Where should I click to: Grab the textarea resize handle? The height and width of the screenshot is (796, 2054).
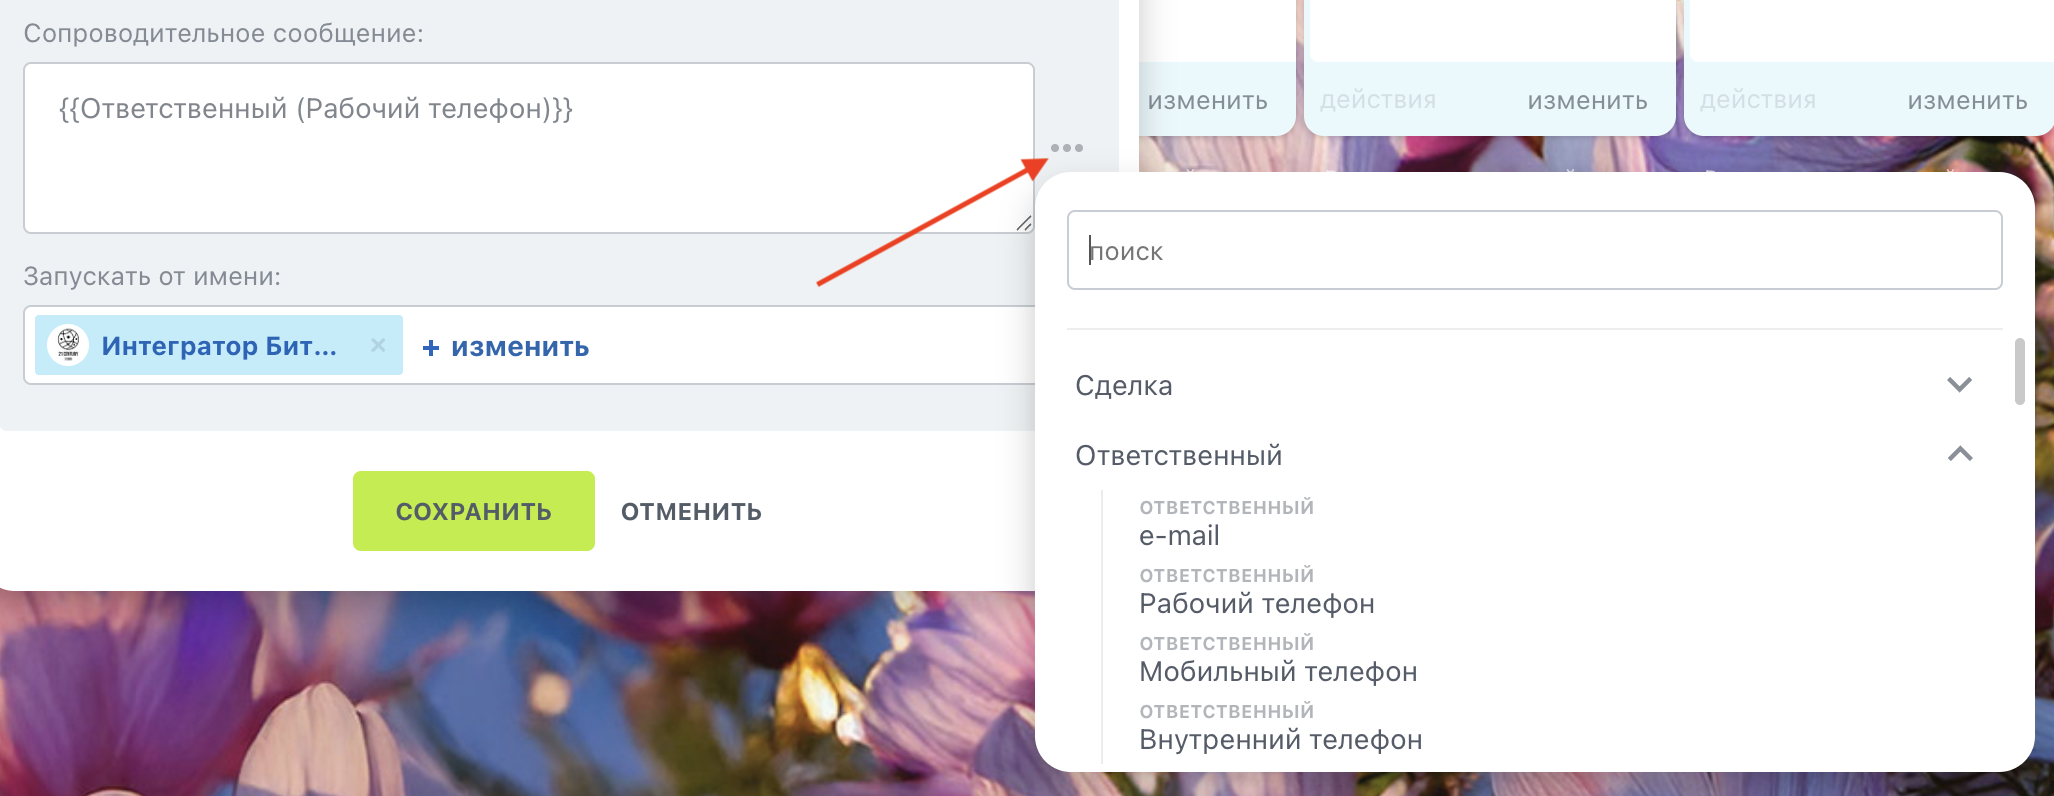[x=1023, y=223]
